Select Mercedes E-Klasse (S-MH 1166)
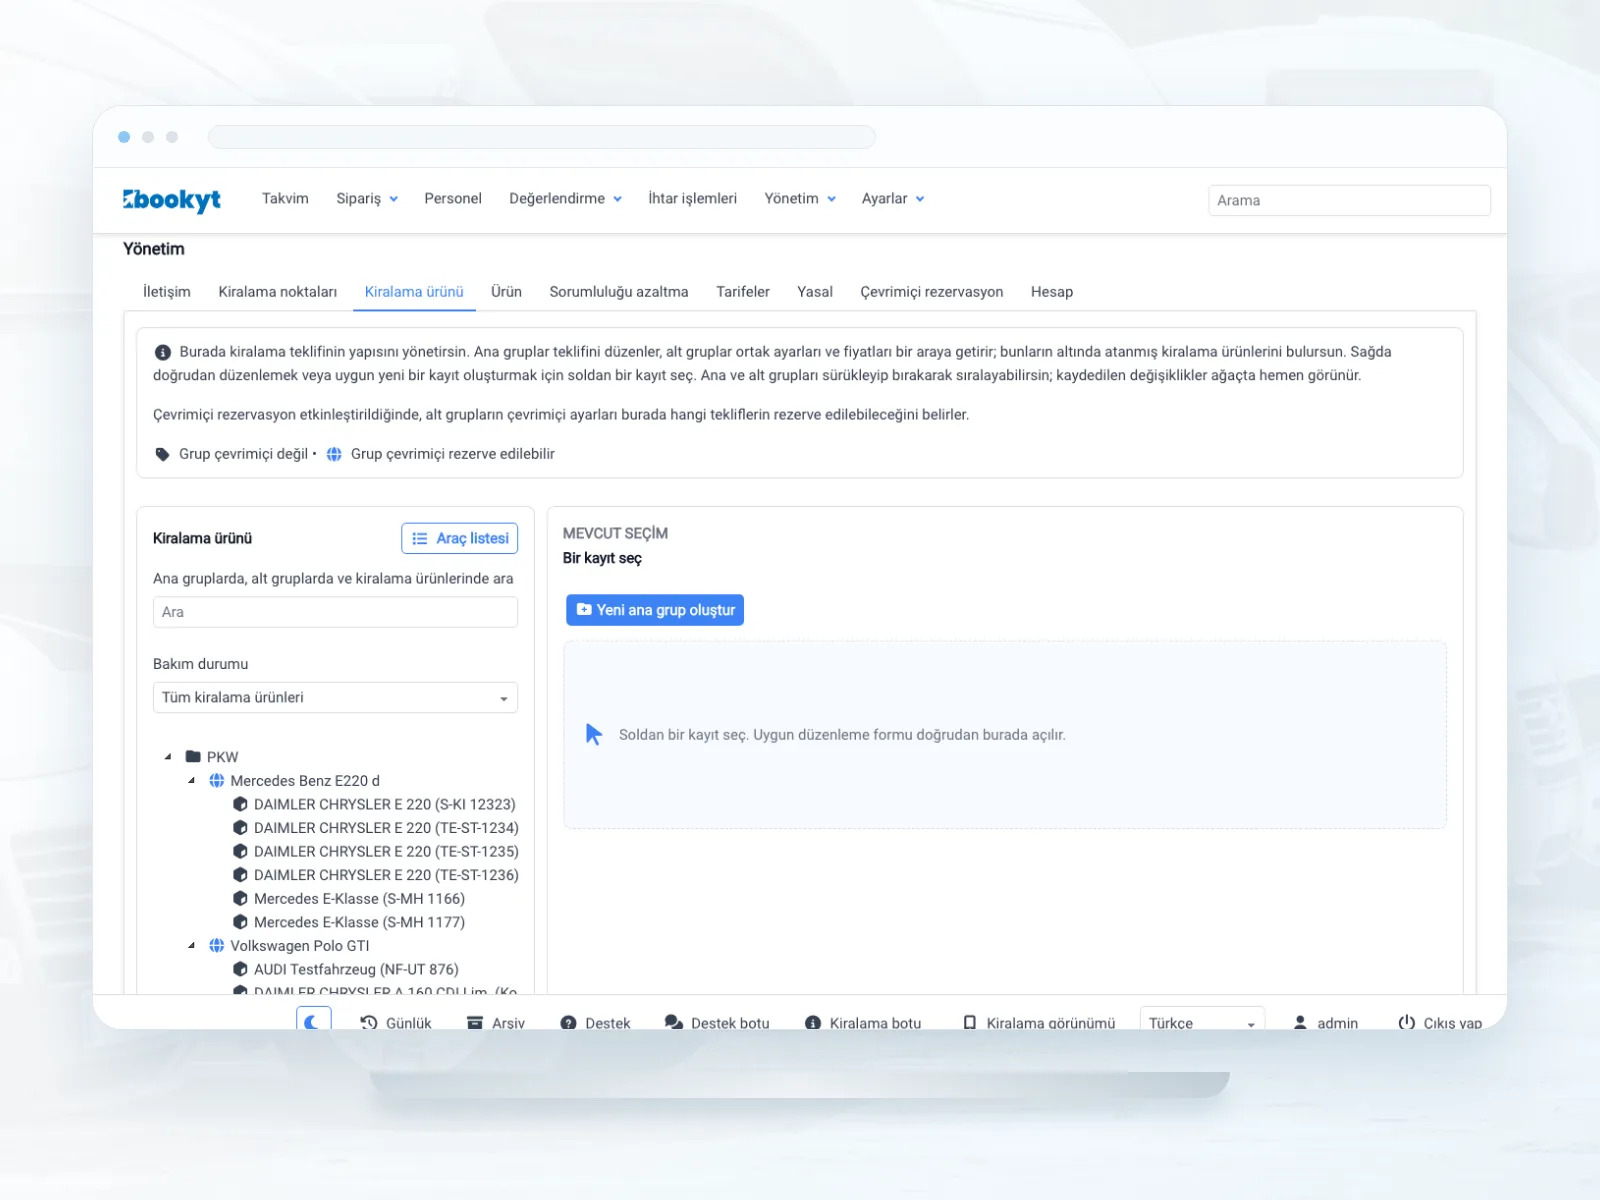This screenshot has height=1200, width=1600. tap(349, 899)
